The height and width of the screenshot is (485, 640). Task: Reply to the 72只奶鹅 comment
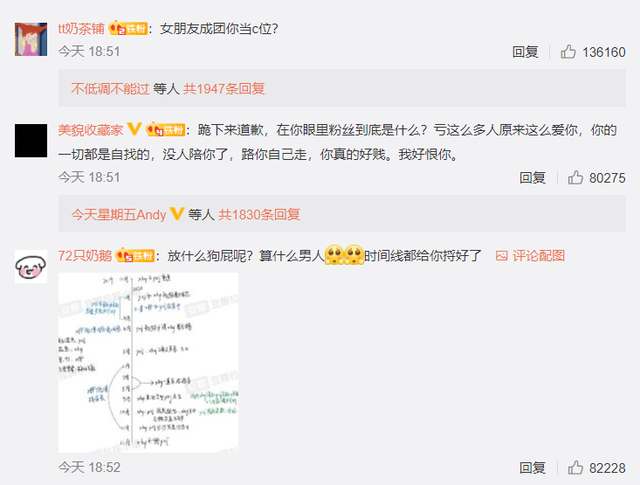(x=532, y=467)
